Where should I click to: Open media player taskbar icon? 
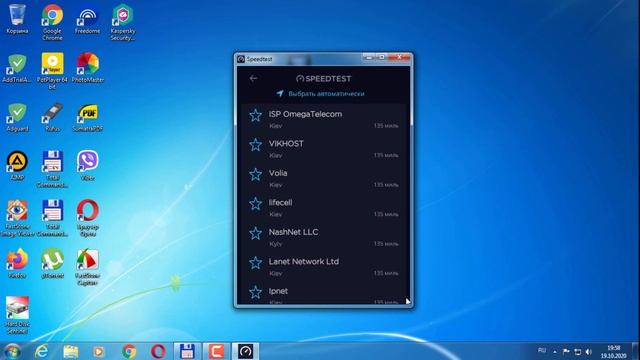tap(99, 351)
